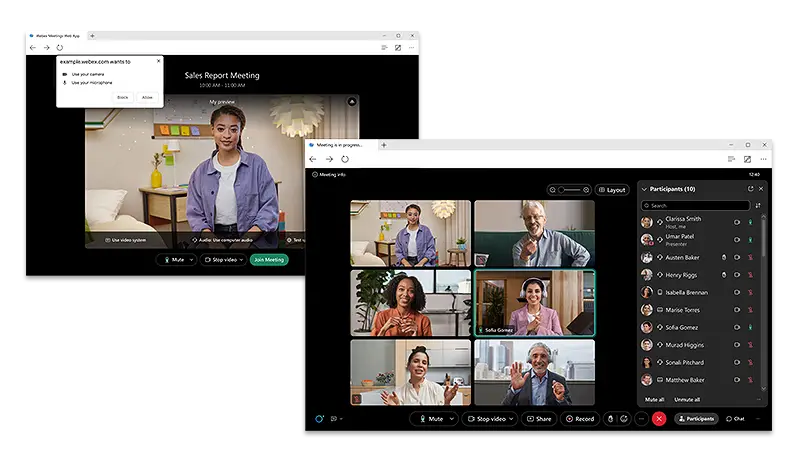Toggle the Participants panel button

(x=696, y=419)
